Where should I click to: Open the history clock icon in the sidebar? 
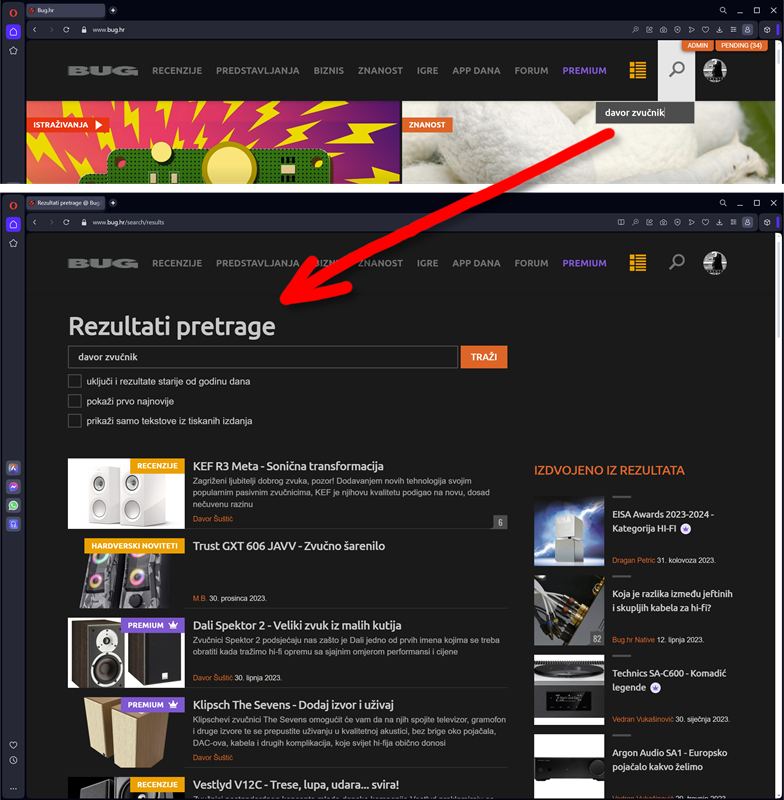click(13, 760)
